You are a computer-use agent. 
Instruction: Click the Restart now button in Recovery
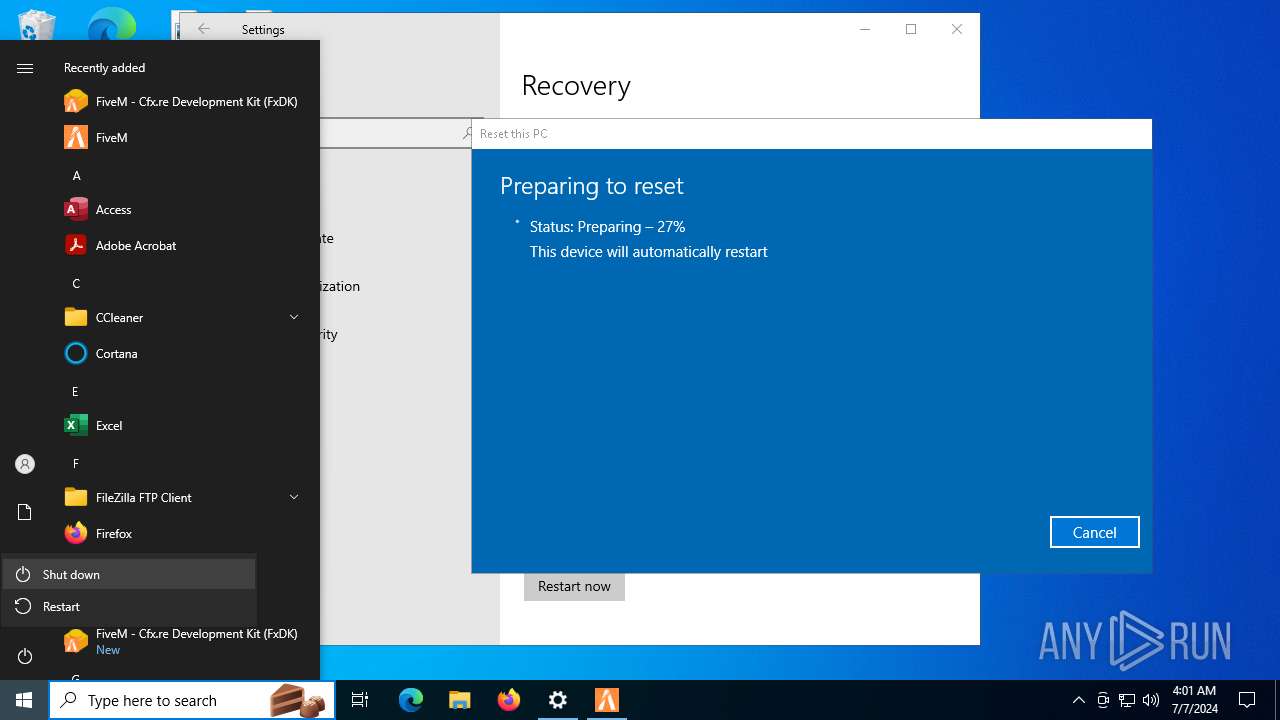point(574,586)
